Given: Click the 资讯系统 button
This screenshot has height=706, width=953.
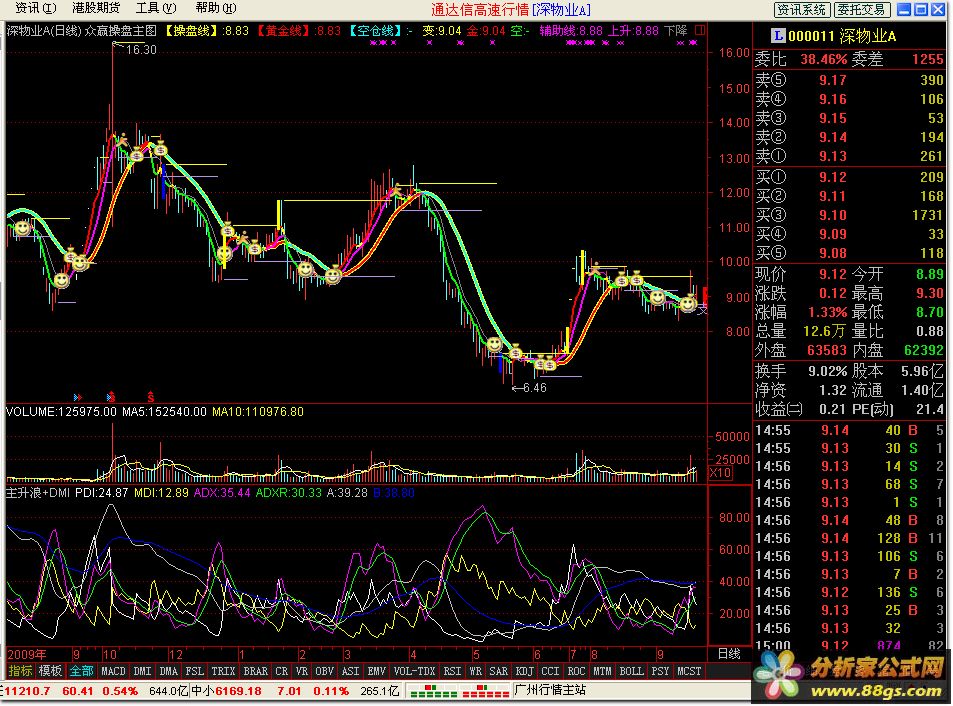Looking at the screenshot, I should click(x=801, y=10).
